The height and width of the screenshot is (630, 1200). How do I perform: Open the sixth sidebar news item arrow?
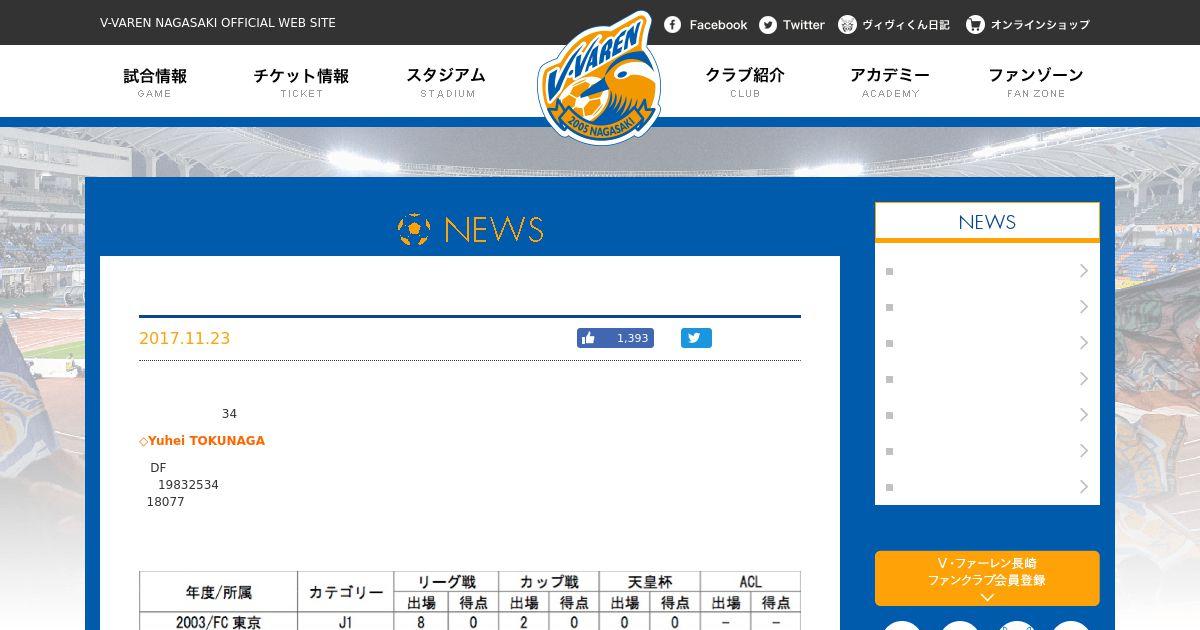tap(1084, 451)
